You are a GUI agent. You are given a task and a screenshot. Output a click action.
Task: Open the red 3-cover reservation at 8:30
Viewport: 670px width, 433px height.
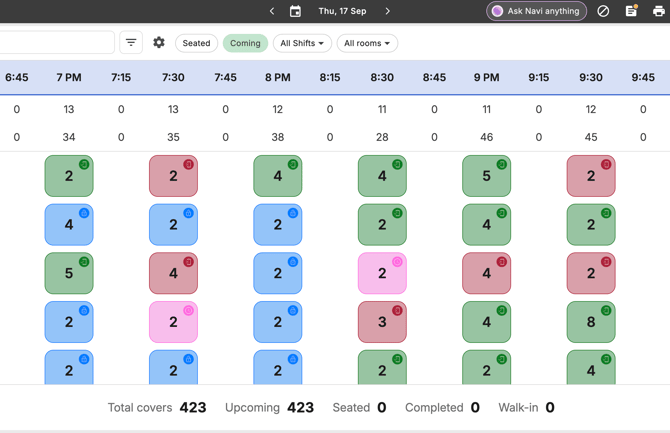pyautogui.click(x=382, y=322)
